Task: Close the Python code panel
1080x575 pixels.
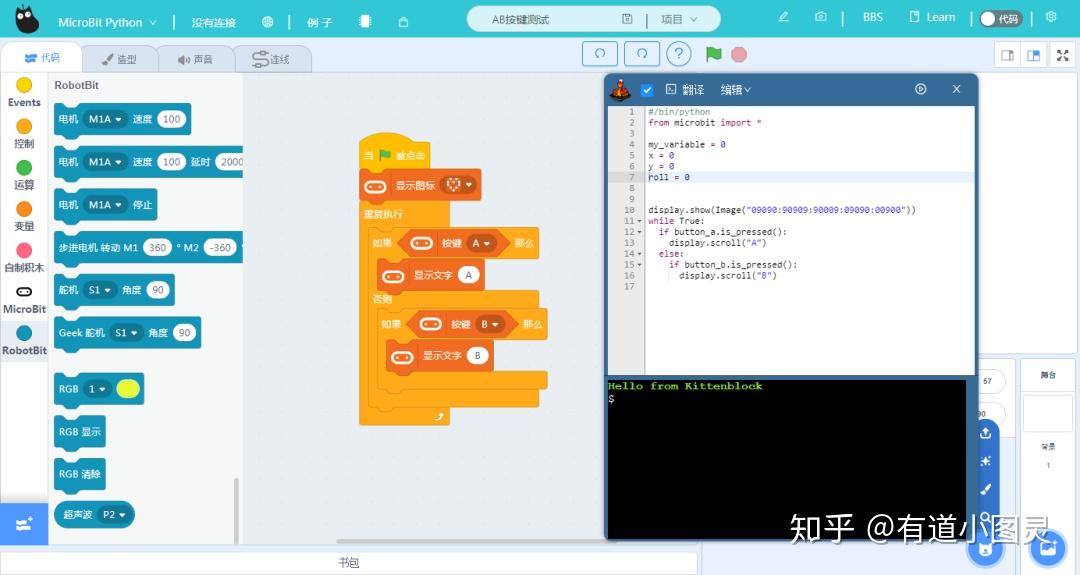Action: [x=956, y=89]
